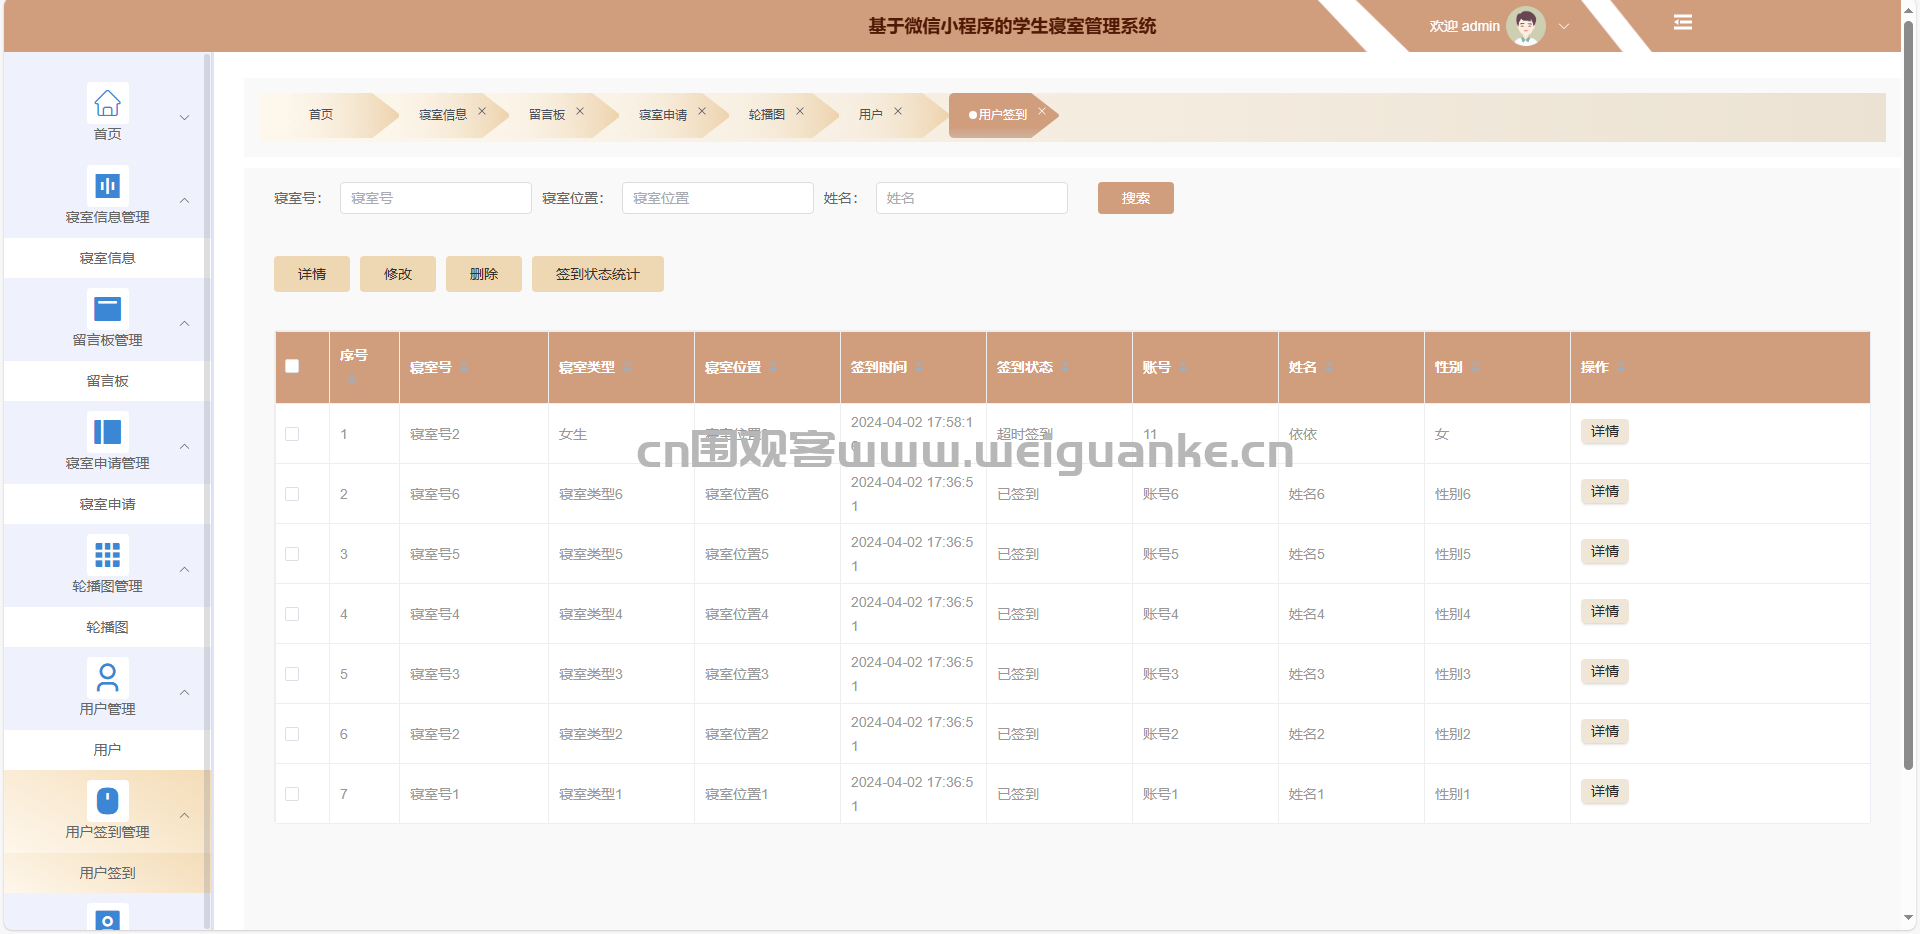Click the 搜索 search button
This screenshot has height=934, width=1920.
[1135, 198]
